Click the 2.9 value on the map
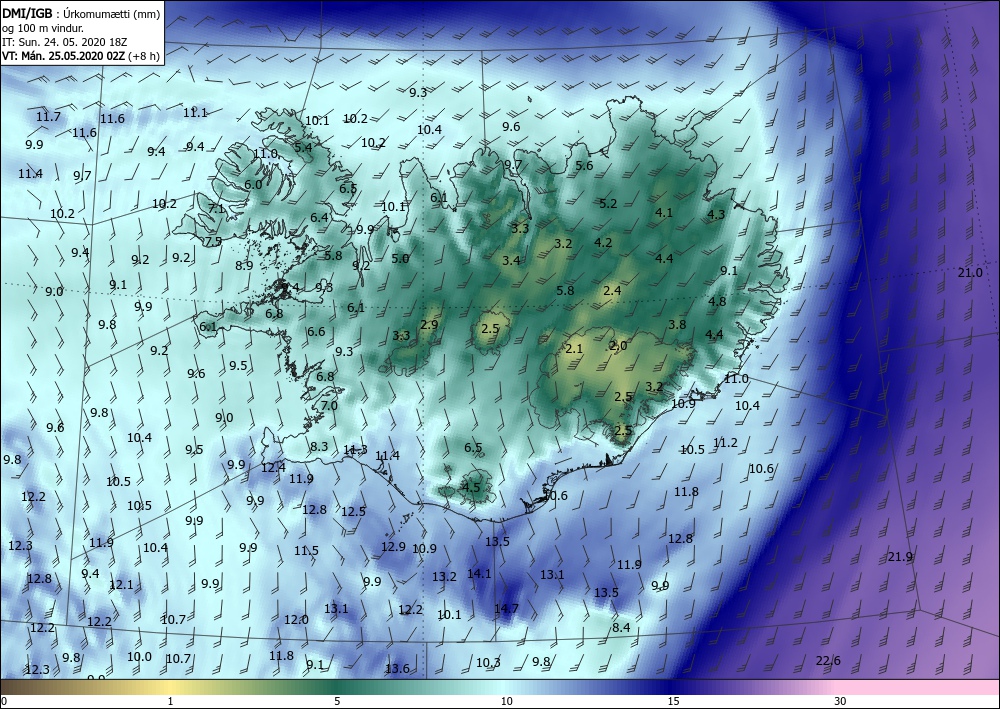This screenshot has width=1000, height=709. tap(429, 325)
